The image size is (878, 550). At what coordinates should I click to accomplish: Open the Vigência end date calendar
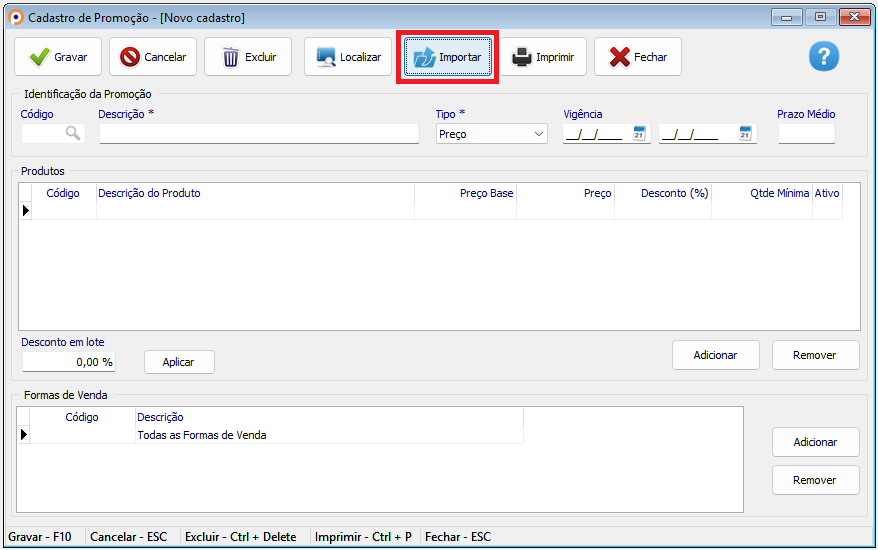pos(745,134)
